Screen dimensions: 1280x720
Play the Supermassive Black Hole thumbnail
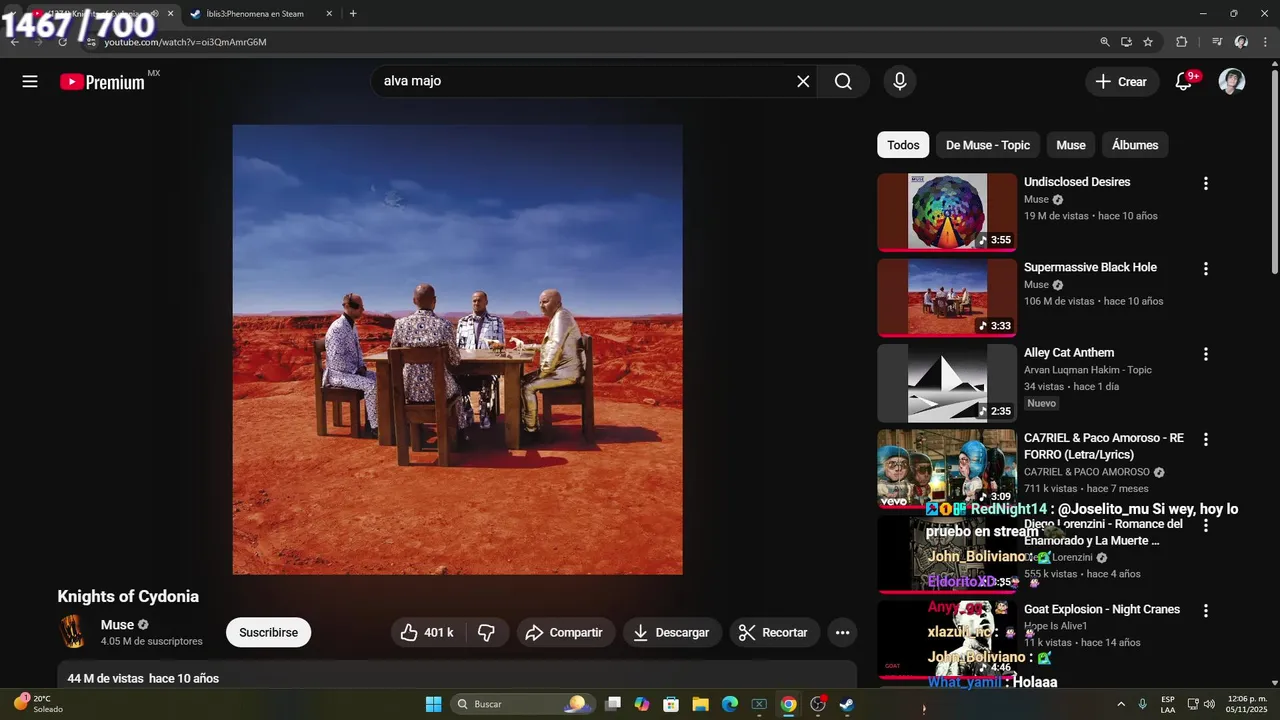point(947,298)
